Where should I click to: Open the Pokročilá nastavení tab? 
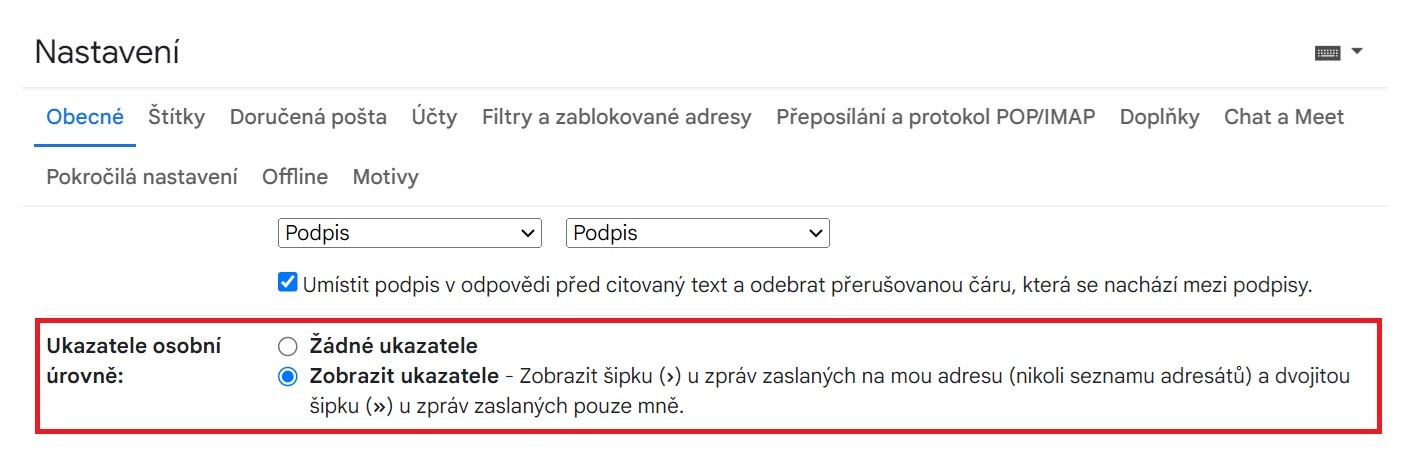click(142, 177)
